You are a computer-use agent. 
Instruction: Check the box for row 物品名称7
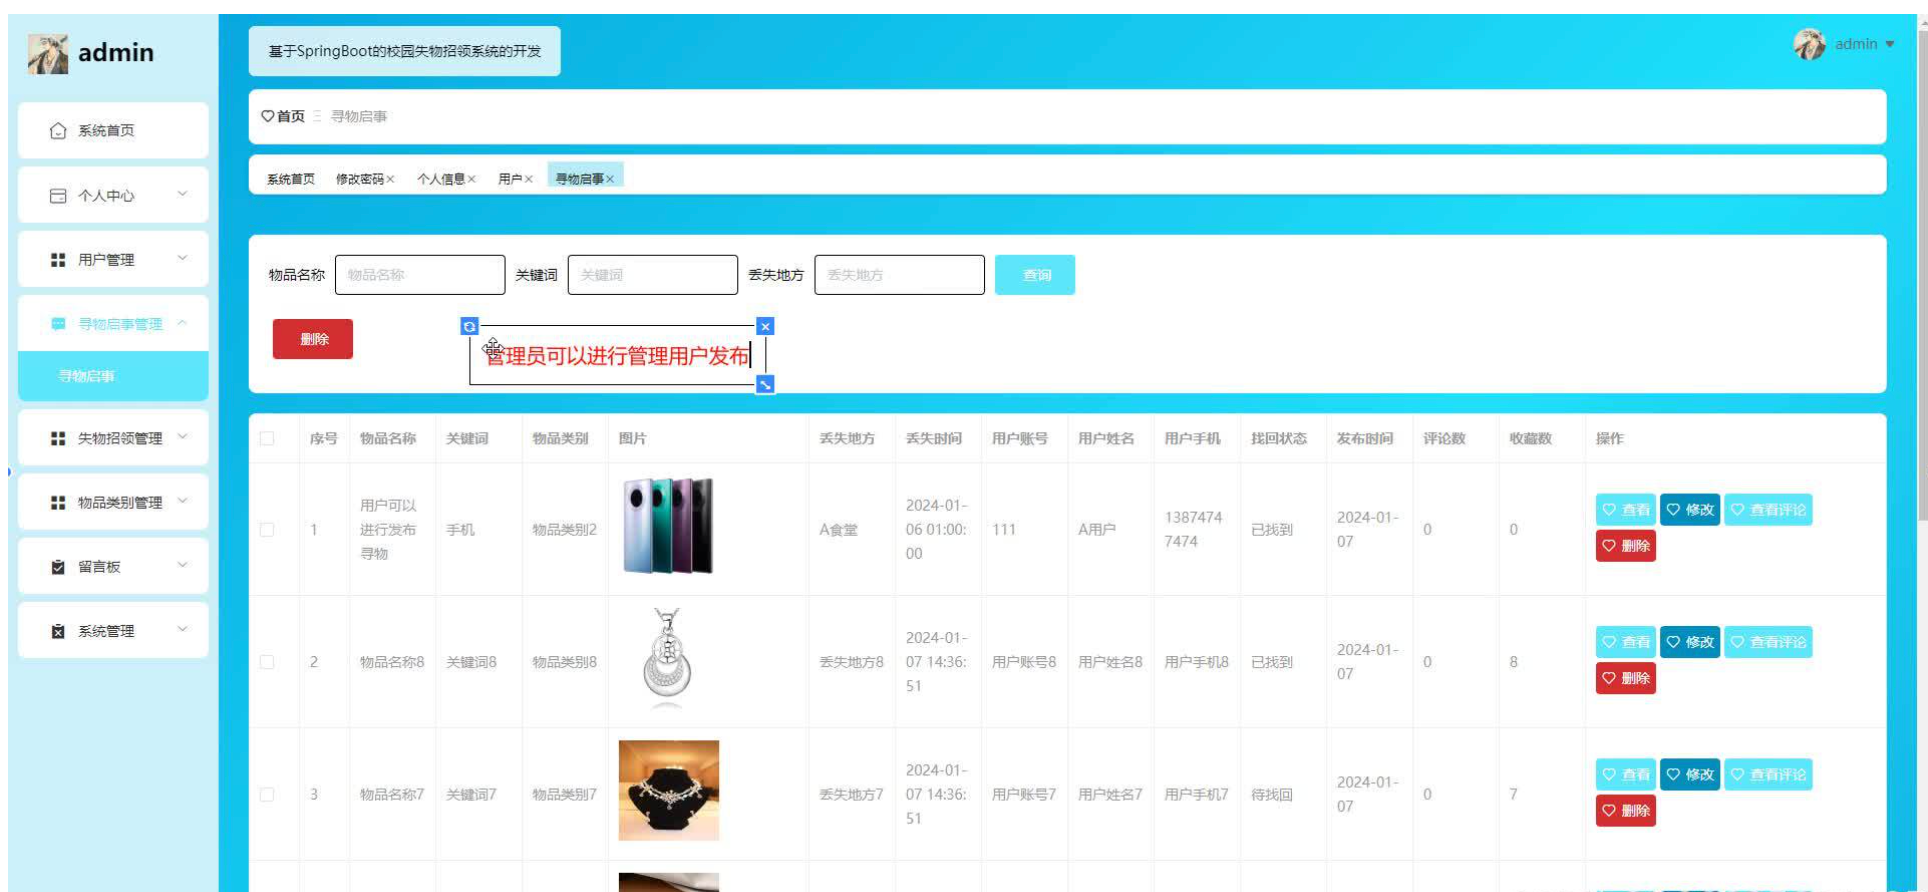click(267, 794)
